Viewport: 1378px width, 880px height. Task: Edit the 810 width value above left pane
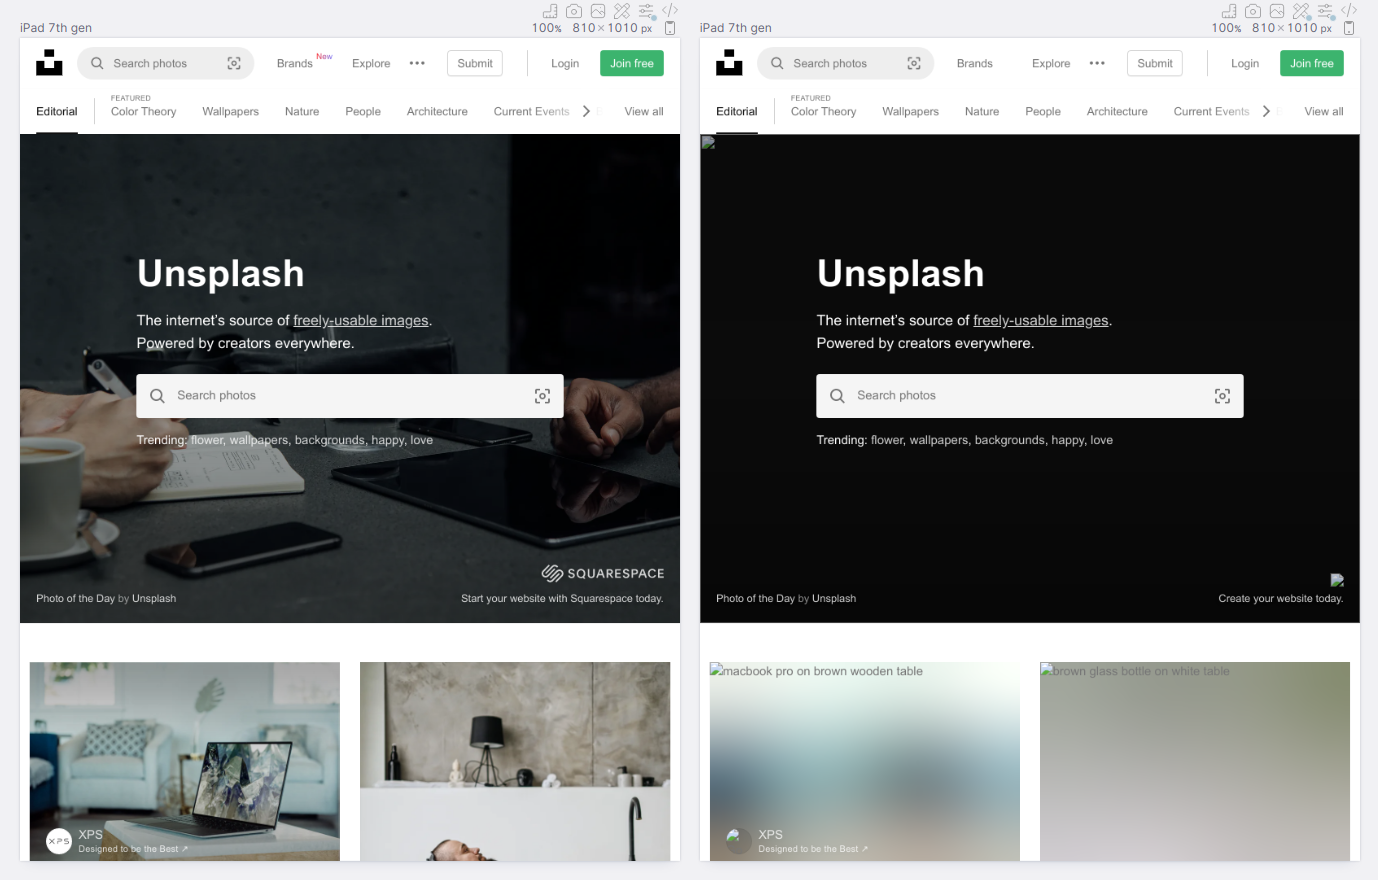tap(584, 28)
